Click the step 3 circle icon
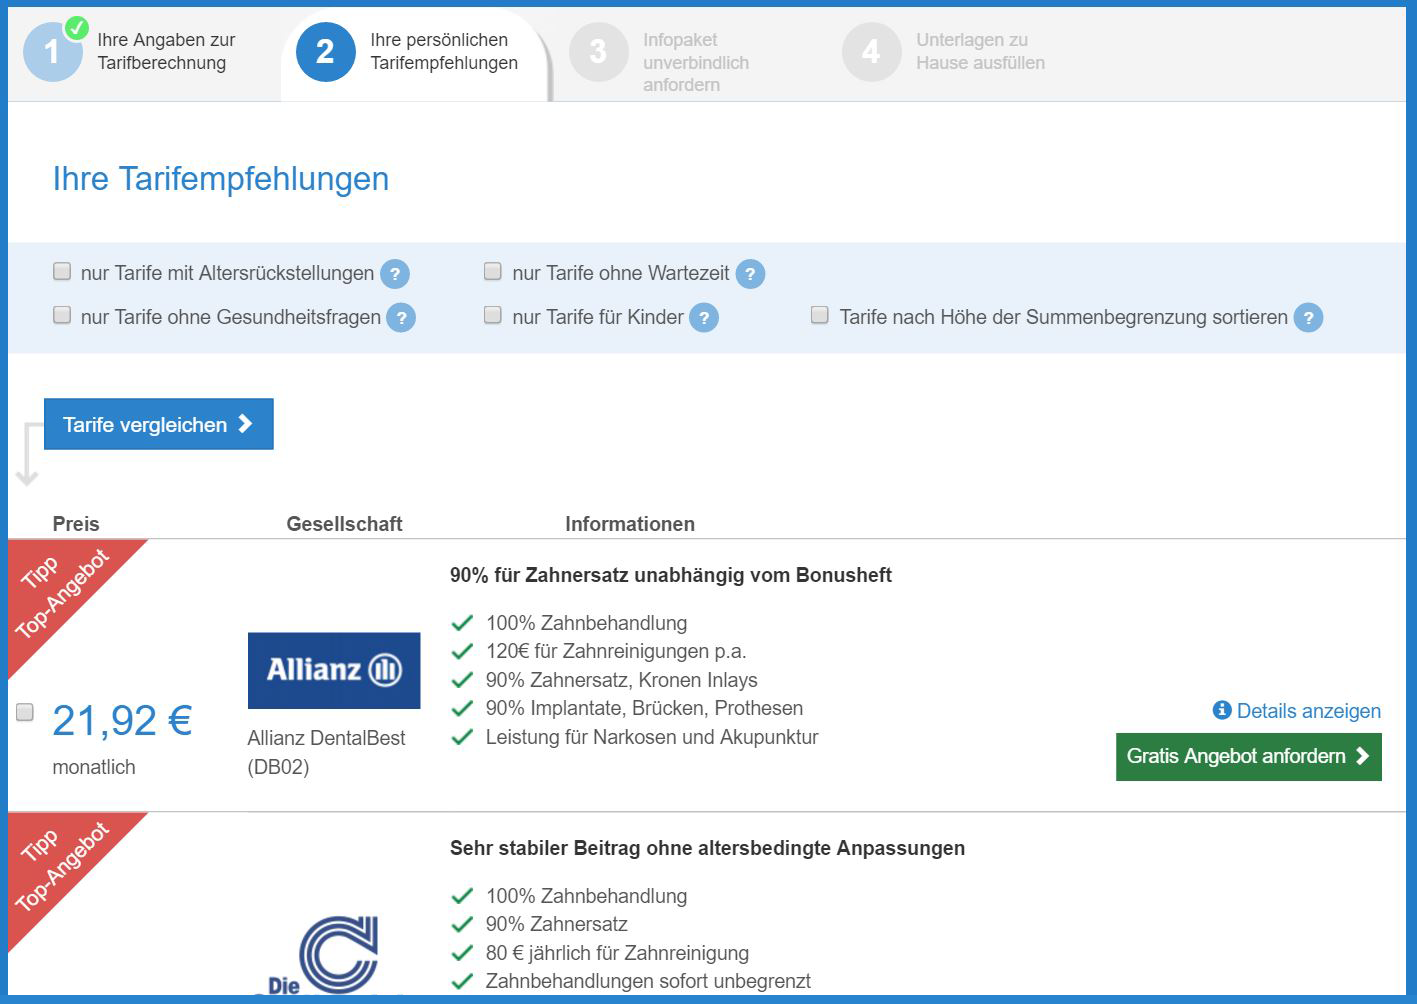Screen dimensions: 1417x1004 (x=598, y=52)
